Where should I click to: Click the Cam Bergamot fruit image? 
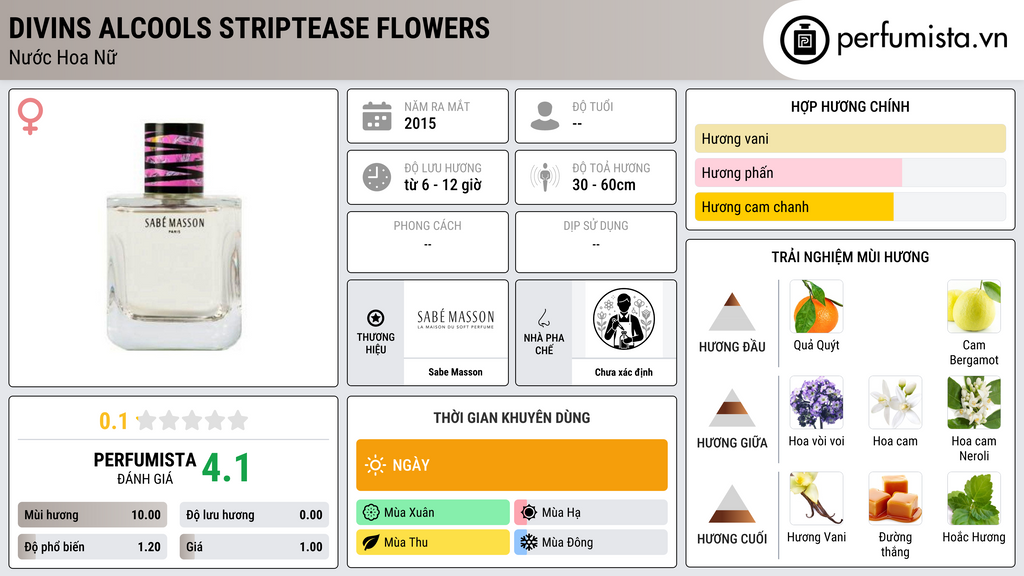point(974,307)
